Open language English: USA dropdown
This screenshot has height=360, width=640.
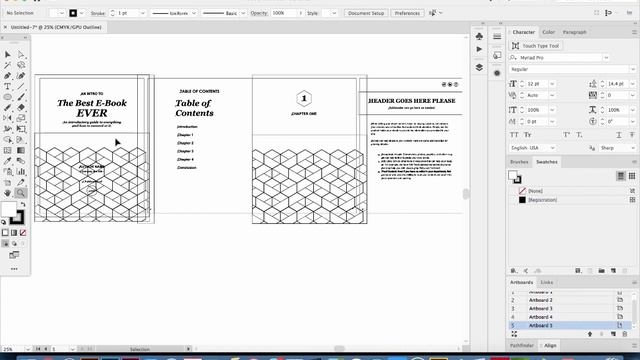tap(552, 148)
